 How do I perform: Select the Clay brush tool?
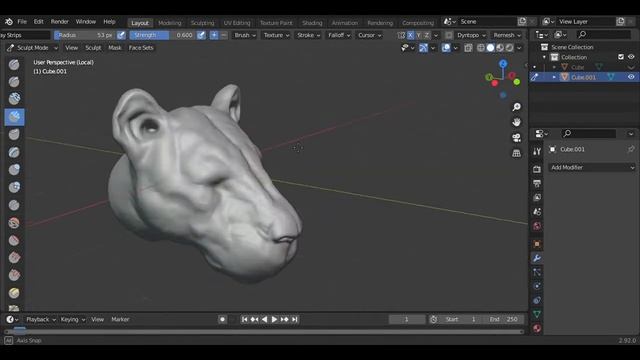click(14, 99)
